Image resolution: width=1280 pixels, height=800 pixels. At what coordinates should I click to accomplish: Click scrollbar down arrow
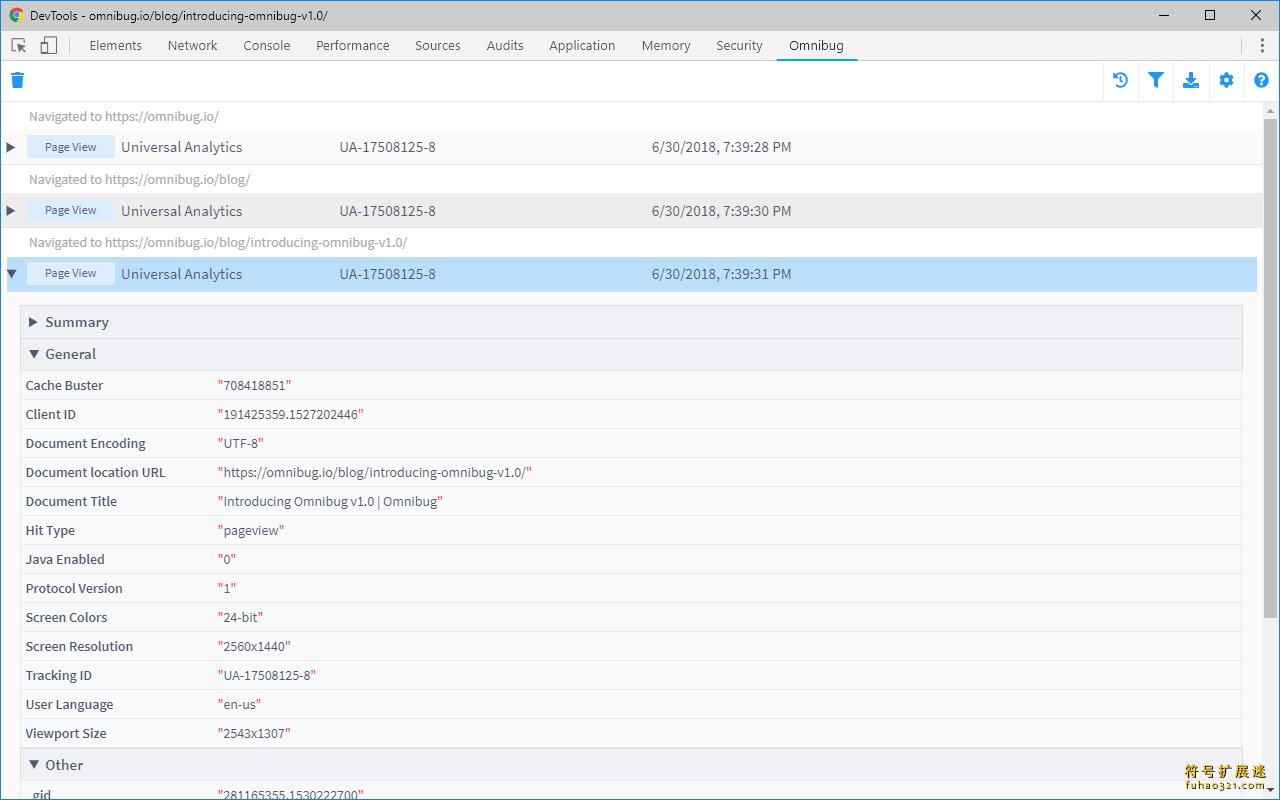(1270, 791)
